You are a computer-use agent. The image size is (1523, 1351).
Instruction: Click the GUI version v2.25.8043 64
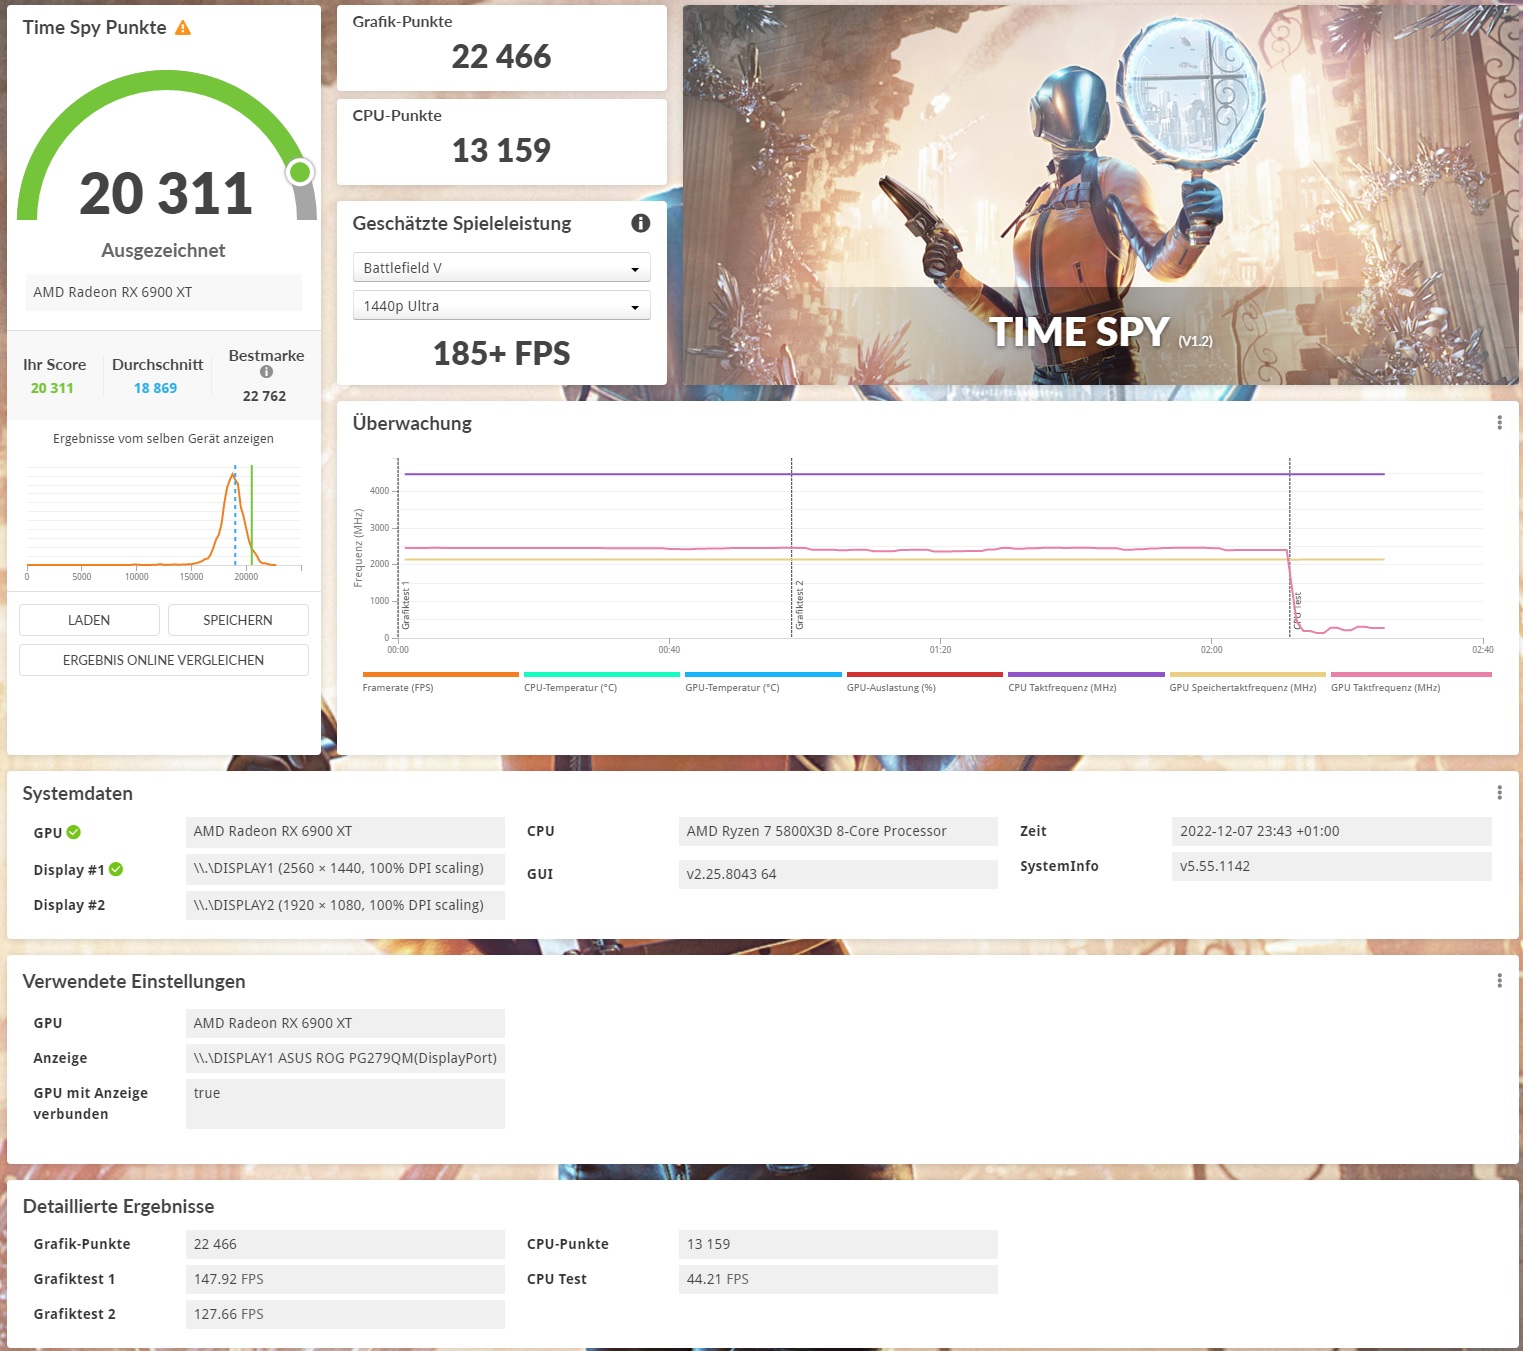click(x=838, y=874)
